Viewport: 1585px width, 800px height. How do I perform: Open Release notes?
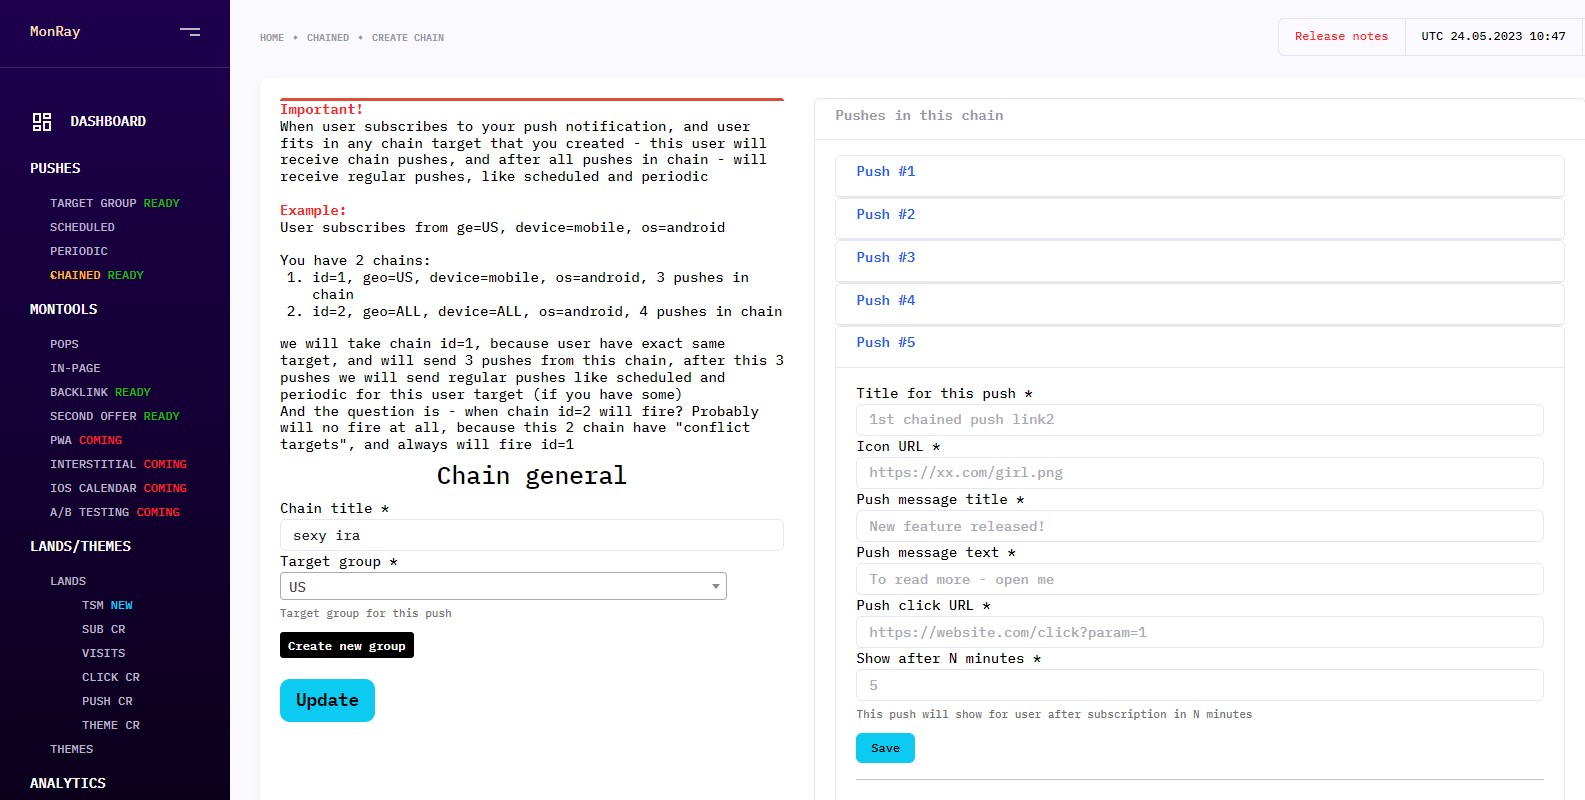click(x=1341, y=36)
